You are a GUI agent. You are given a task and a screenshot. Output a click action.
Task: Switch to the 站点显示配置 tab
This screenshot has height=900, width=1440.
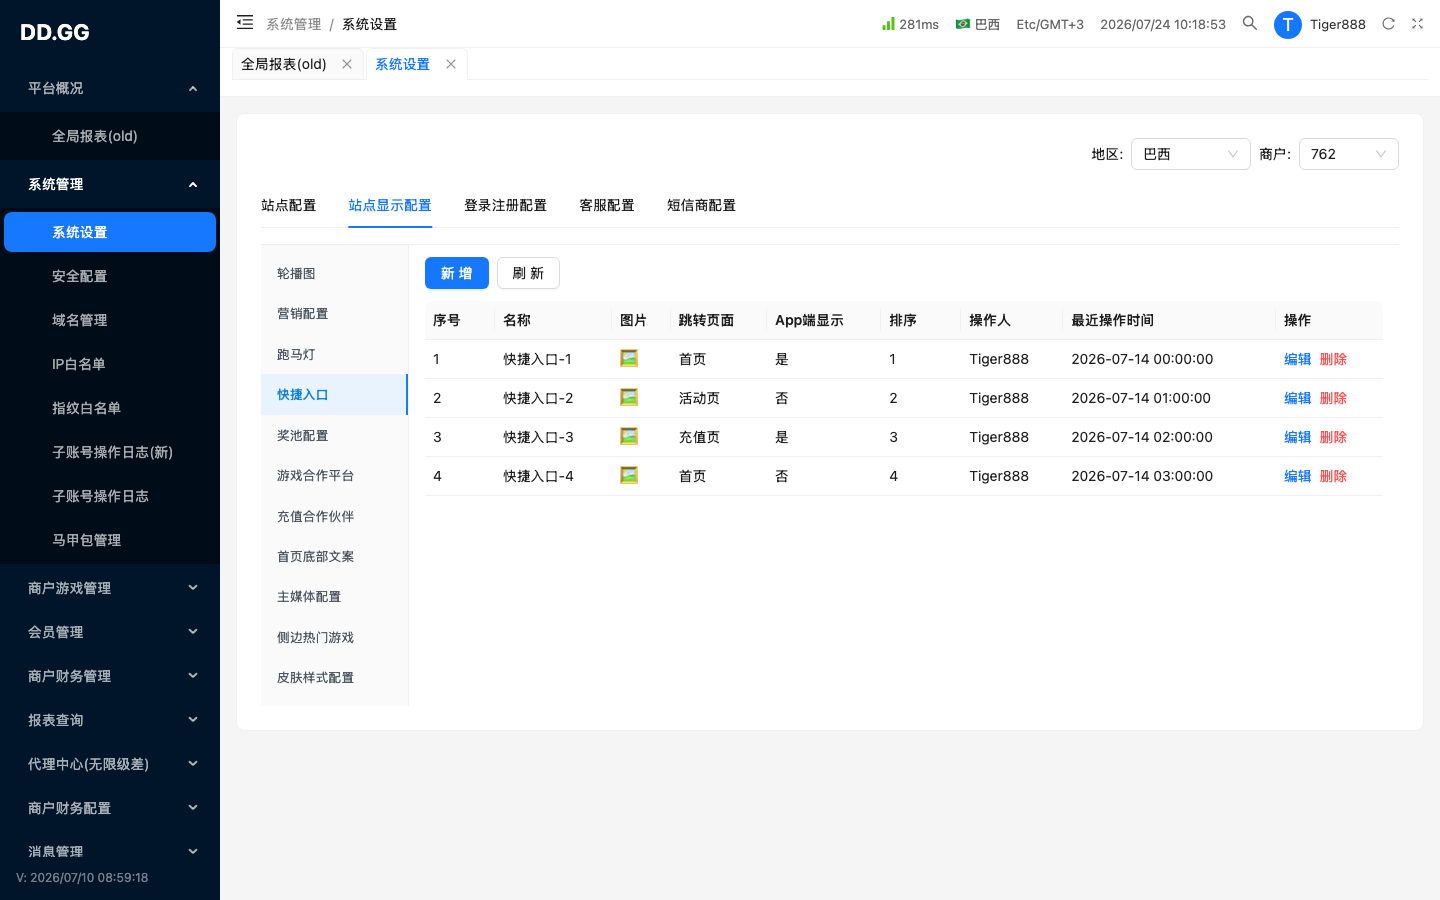point(390,205)
